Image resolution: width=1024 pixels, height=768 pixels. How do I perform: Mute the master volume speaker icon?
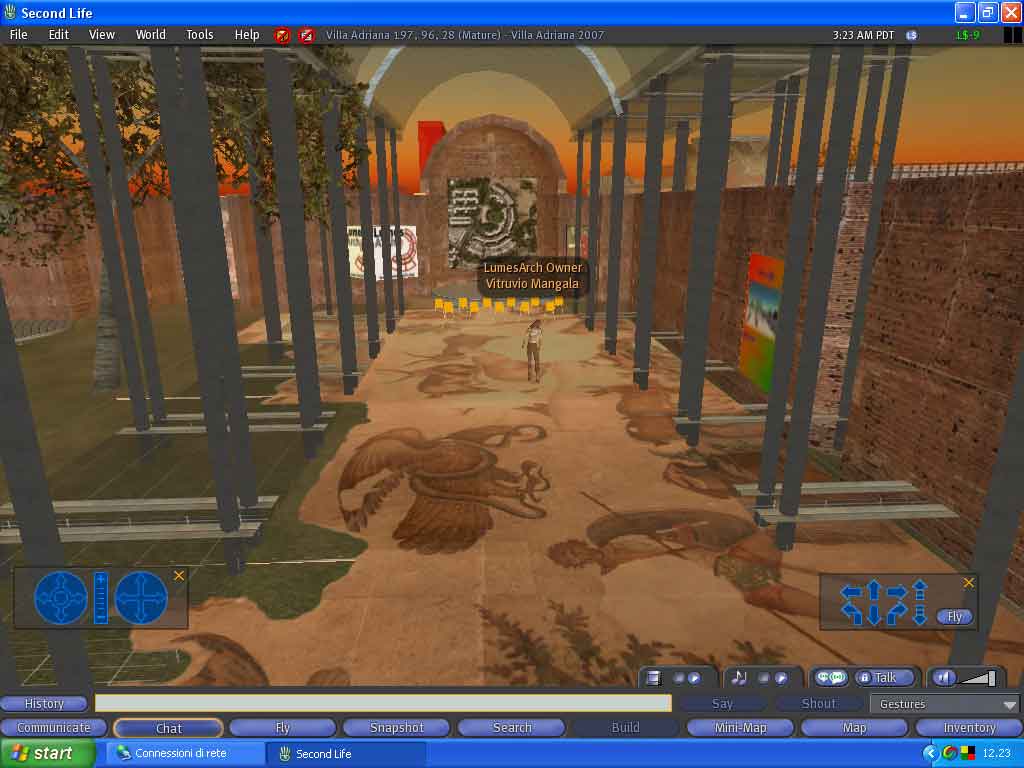pyautogui.click(x=943, y=678)
